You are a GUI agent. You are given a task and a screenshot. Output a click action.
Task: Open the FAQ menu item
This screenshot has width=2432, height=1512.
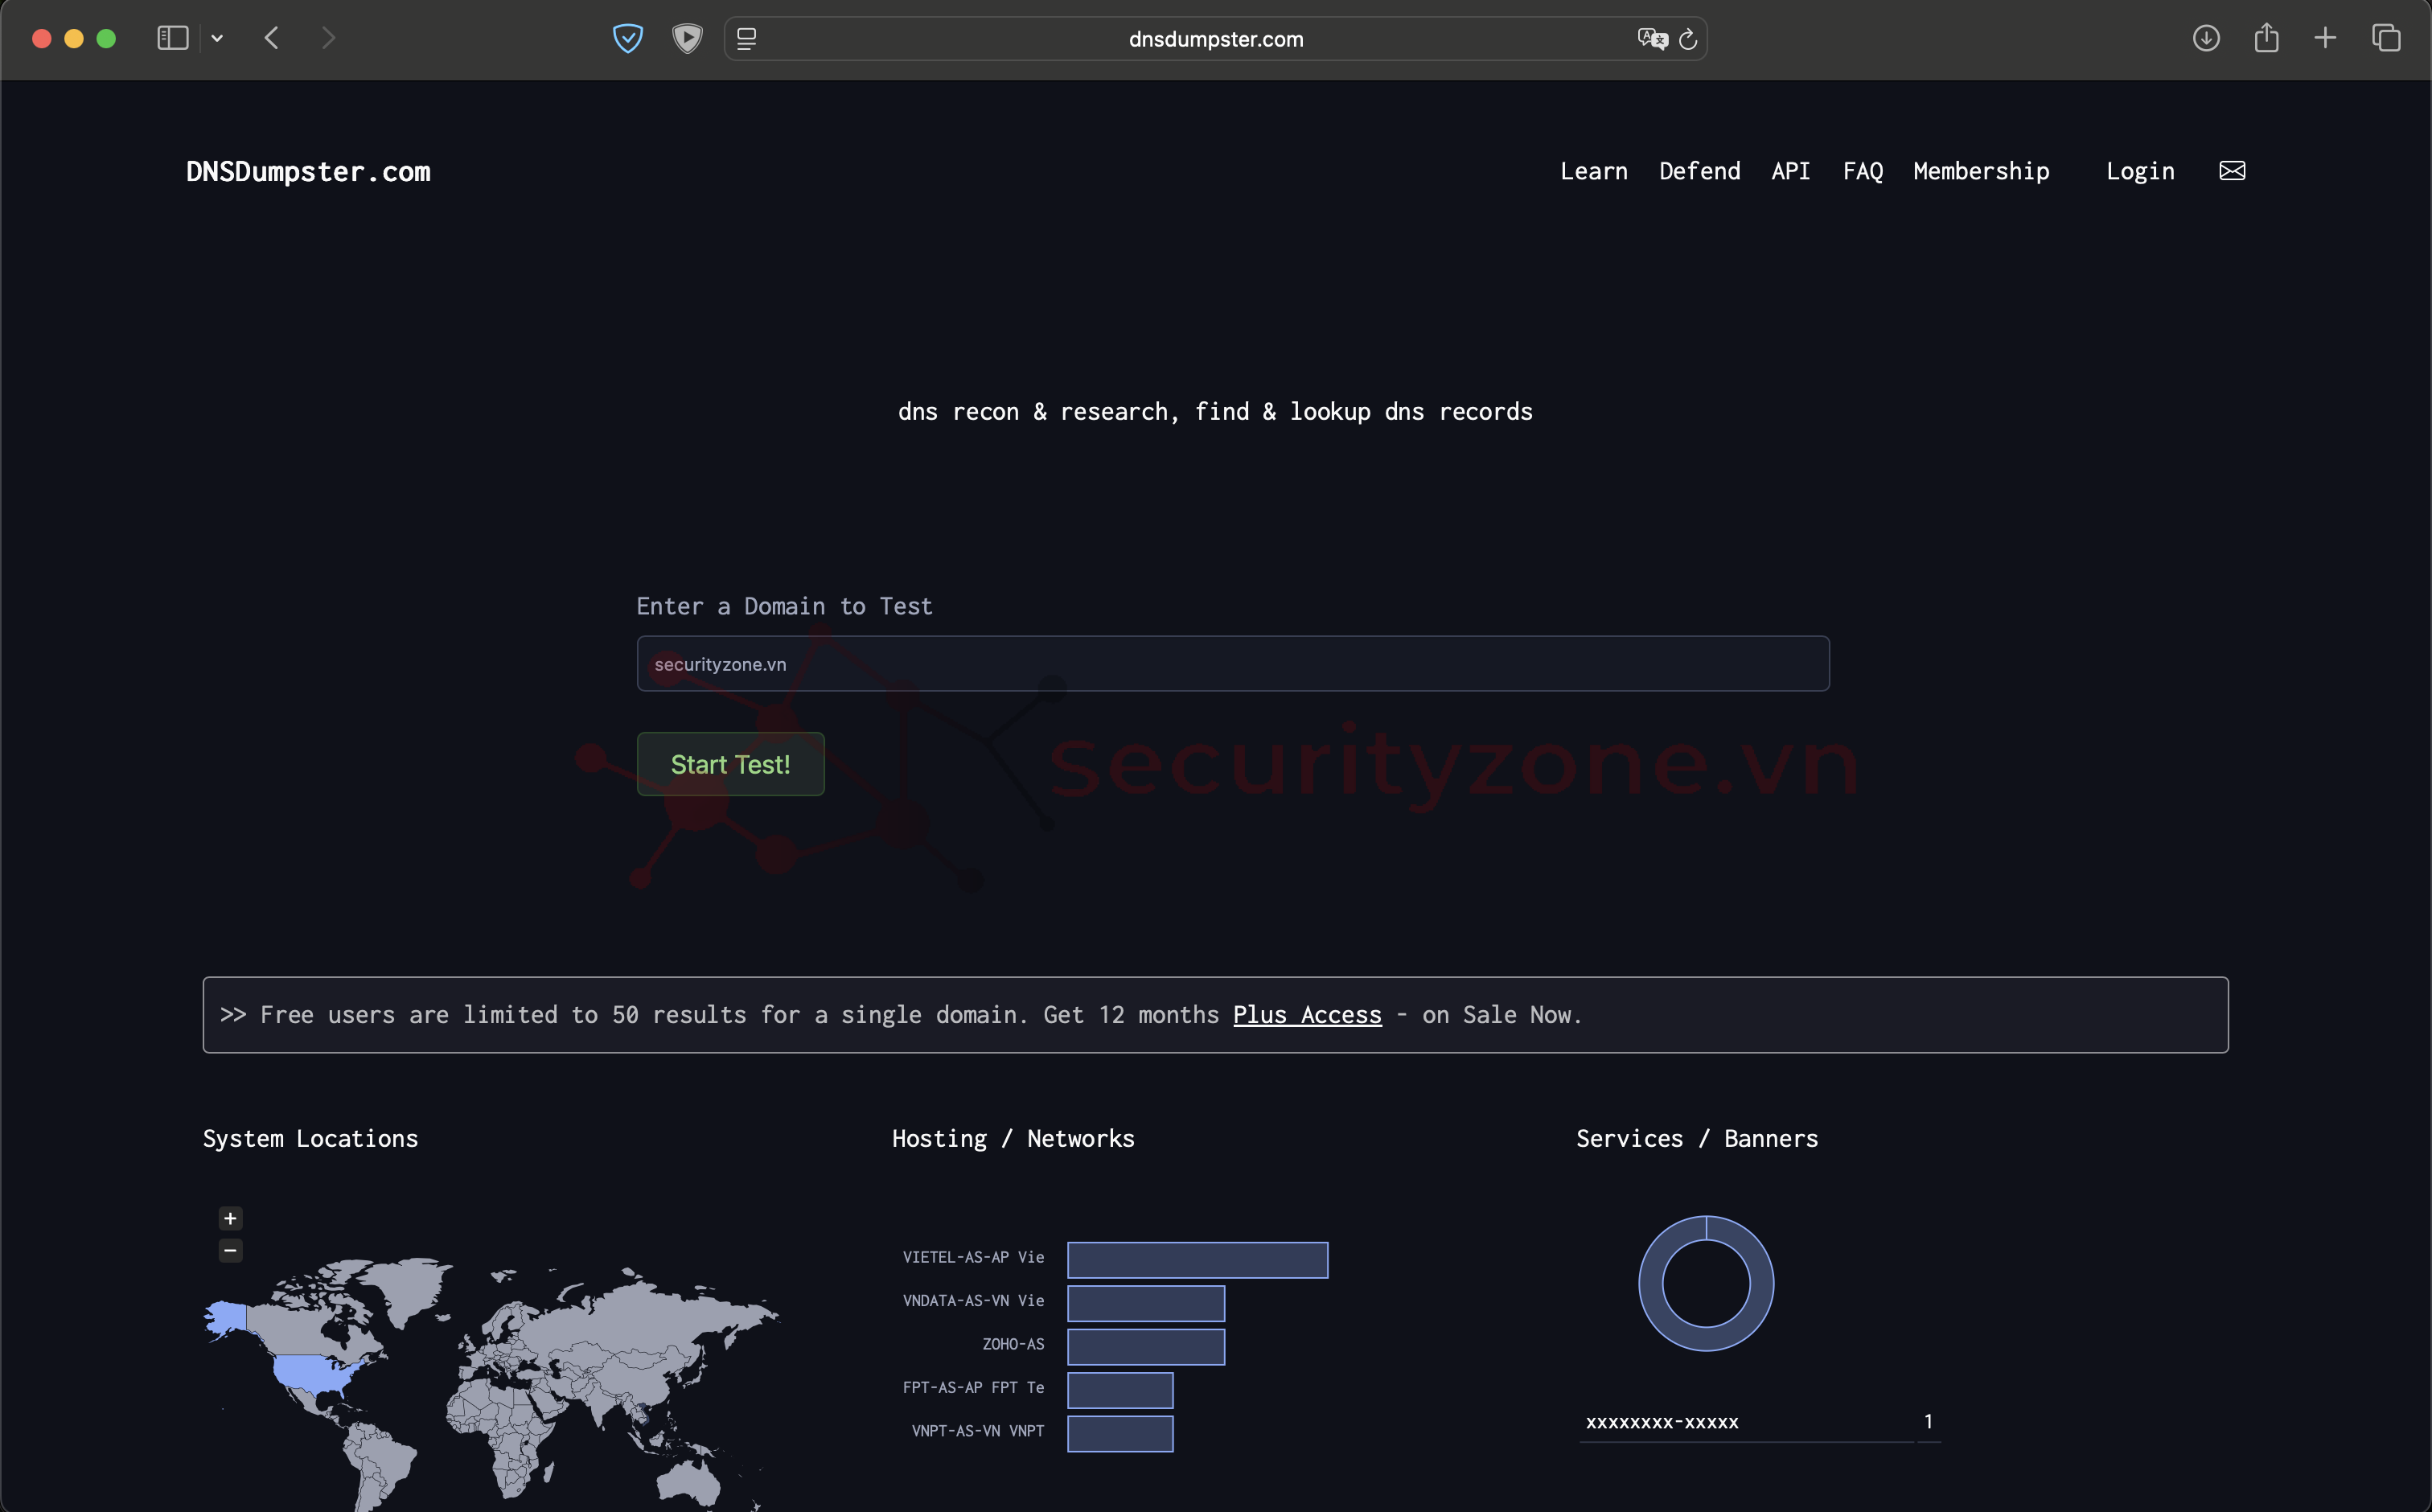pos(1863,171)
